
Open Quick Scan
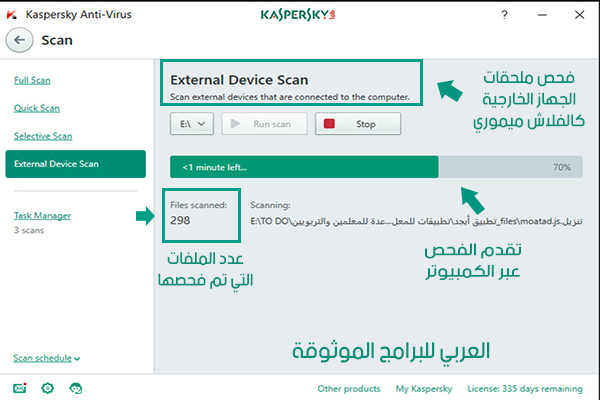tap(37, 108)
